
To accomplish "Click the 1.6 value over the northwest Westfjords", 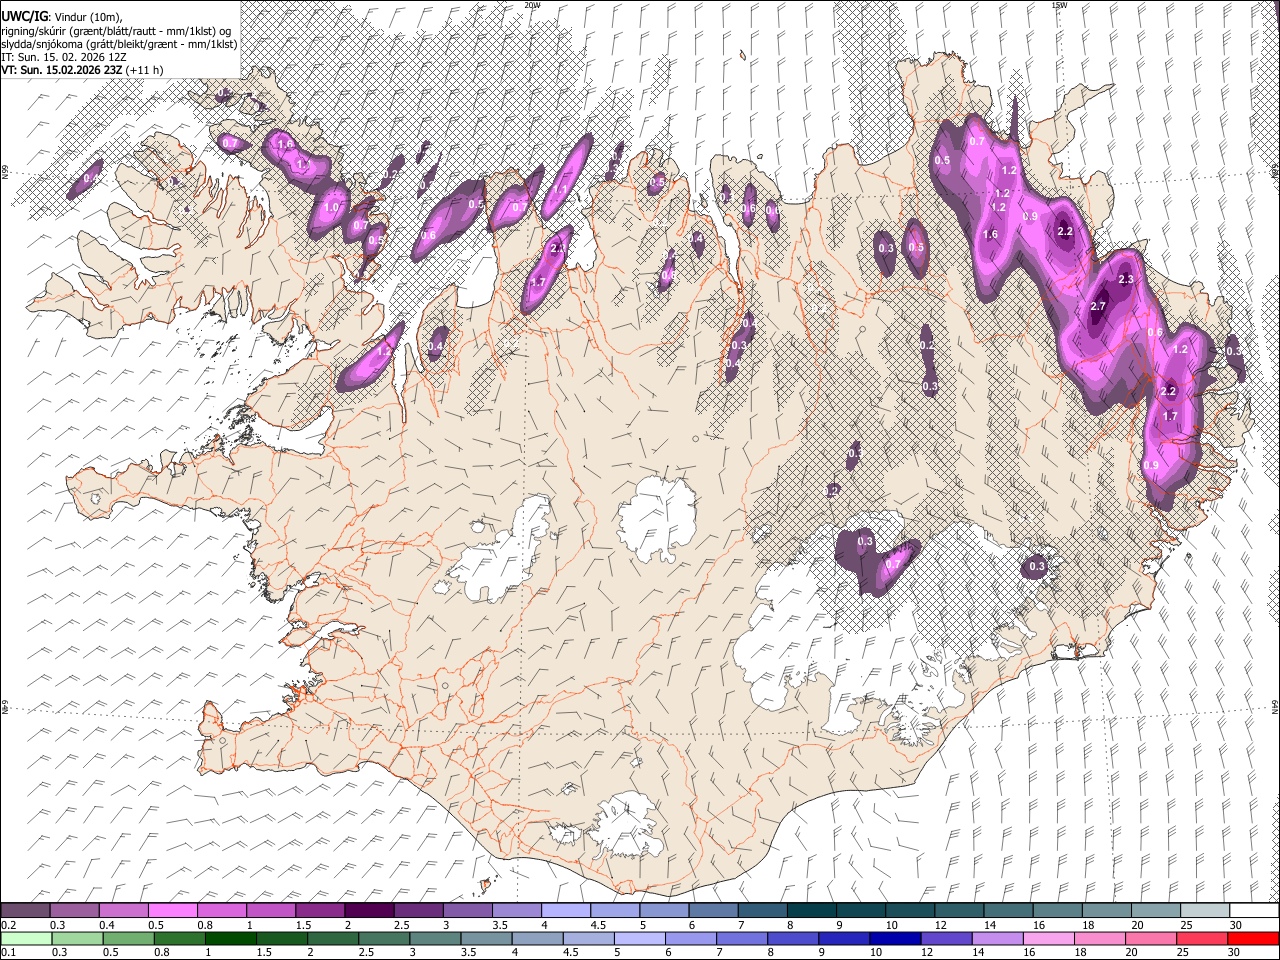I will click(285, 144).
